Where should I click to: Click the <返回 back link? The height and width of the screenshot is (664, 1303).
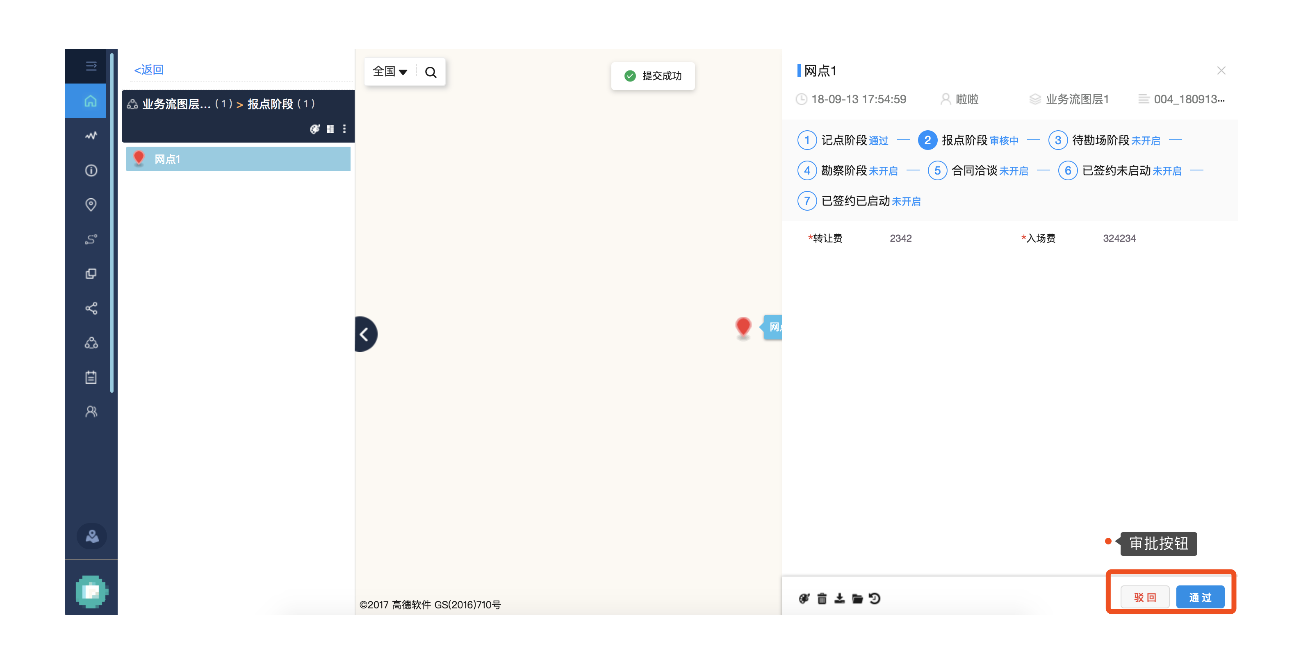point(149,70)
